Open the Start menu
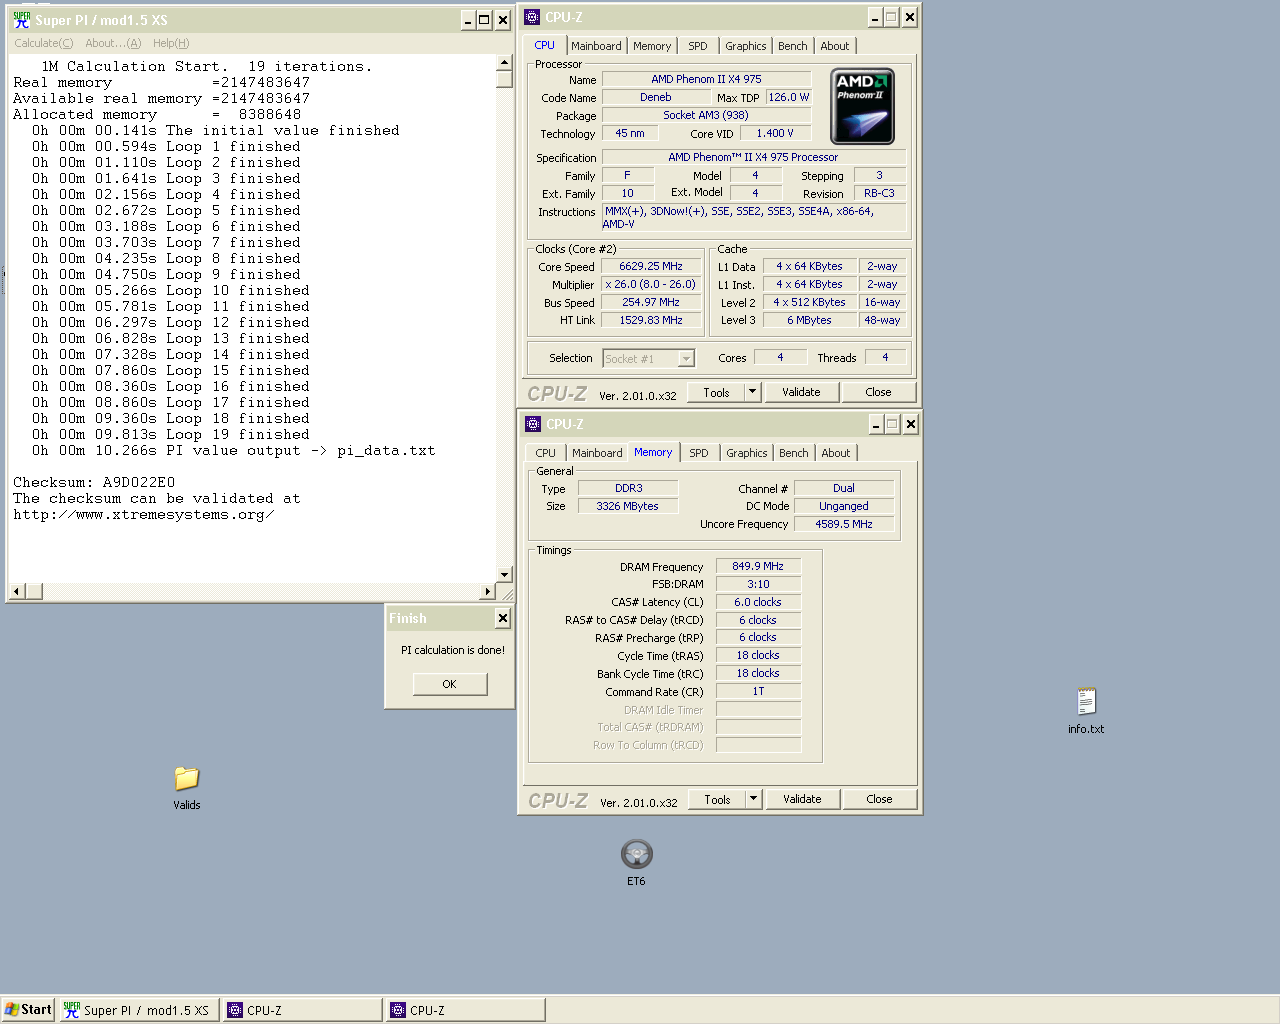Image resolution: width=1280 pixels, height=1024 pixels. (28, 1010)
